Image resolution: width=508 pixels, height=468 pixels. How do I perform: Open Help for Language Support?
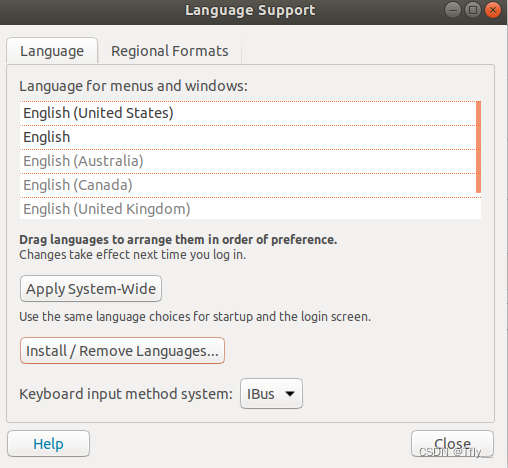pos(48,444)
